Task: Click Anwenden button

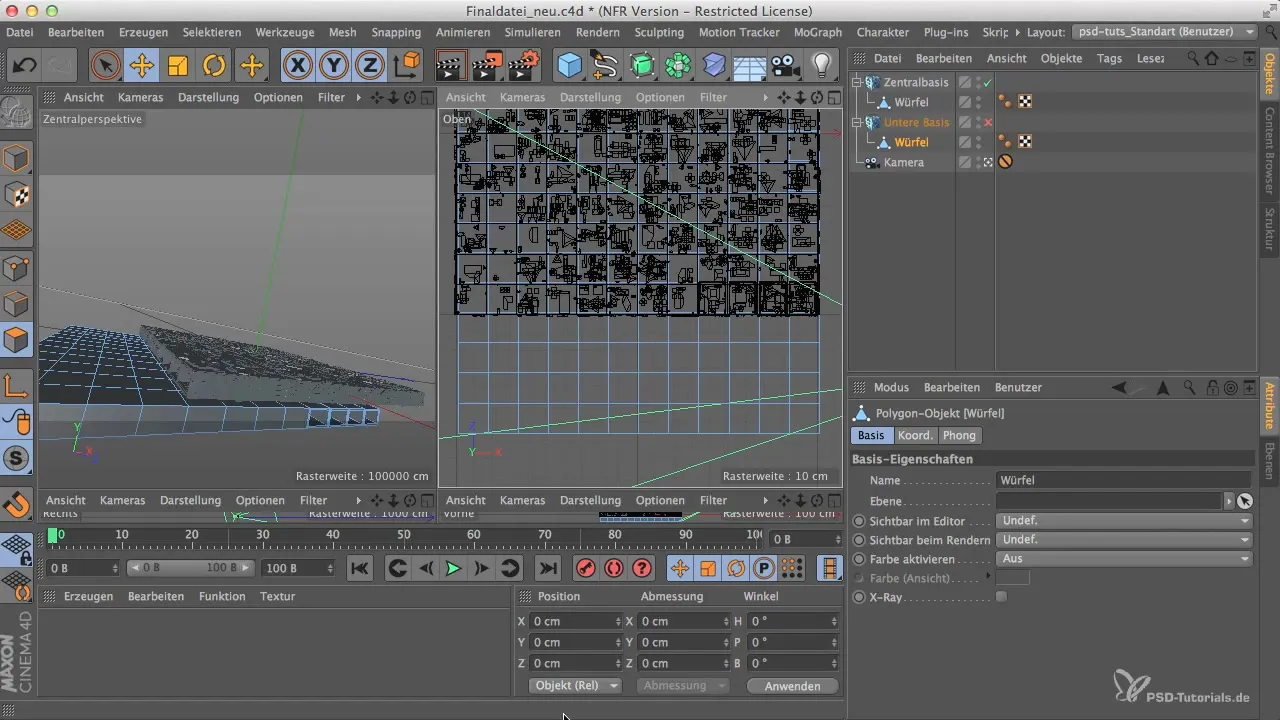Action: (x=792, y=686)
